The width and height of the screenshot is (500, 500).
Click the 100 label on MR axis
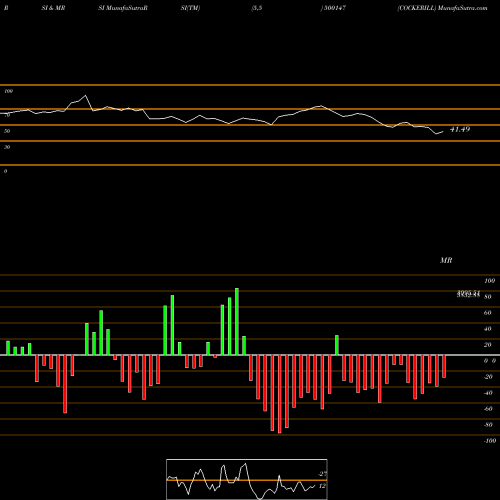point(489,281)
